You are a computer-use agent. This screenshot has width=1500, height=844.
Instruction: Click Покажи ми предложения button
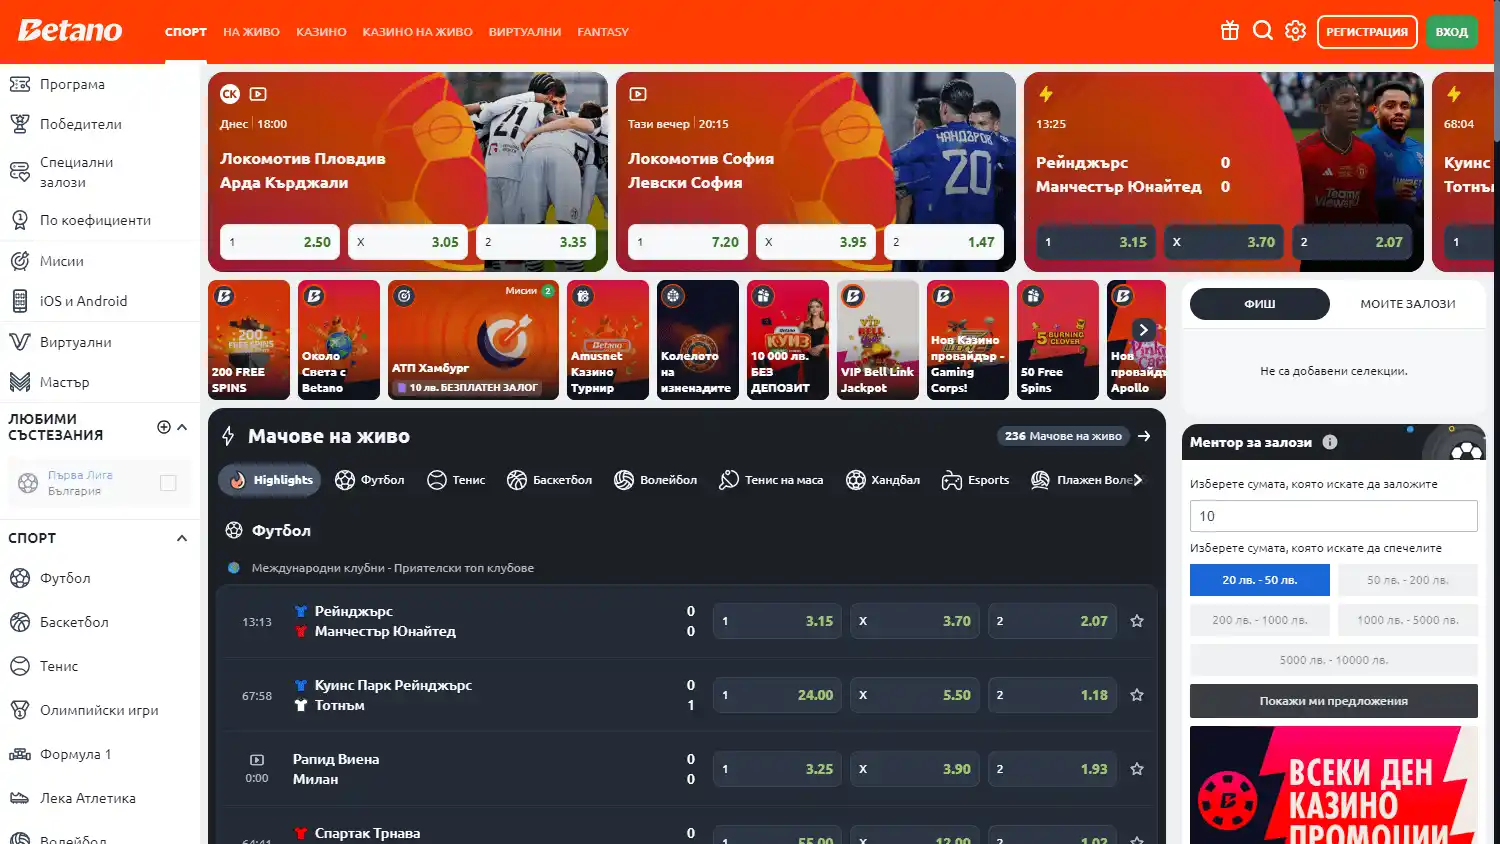(1334, 701)
